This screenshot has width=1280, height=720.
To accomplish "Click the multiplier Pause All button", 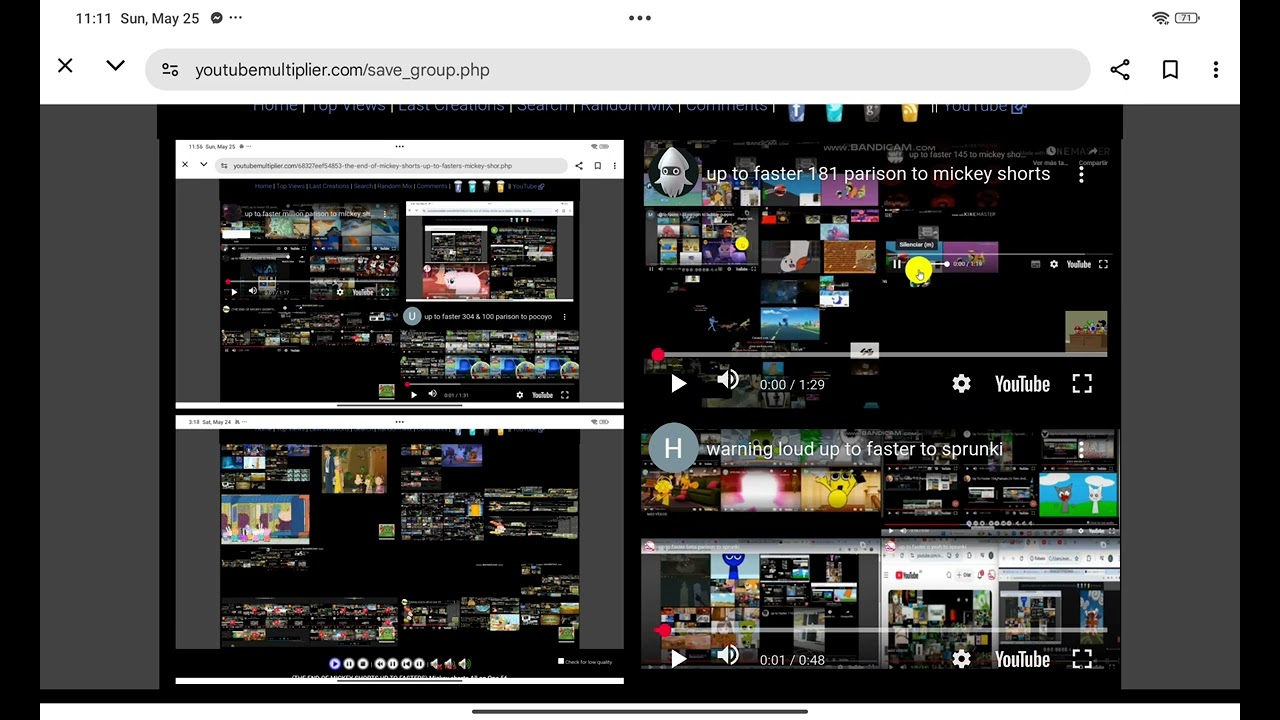I will pyautogui.click(x=349, y=663).
